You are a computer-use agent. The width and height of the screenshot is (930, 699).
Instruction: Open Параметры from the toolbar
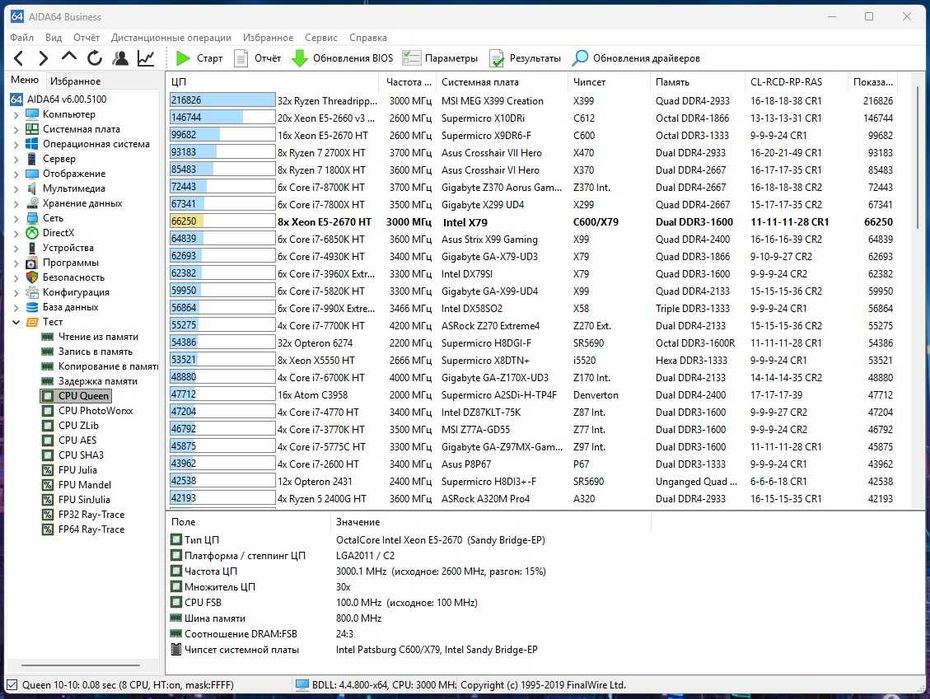440,58
